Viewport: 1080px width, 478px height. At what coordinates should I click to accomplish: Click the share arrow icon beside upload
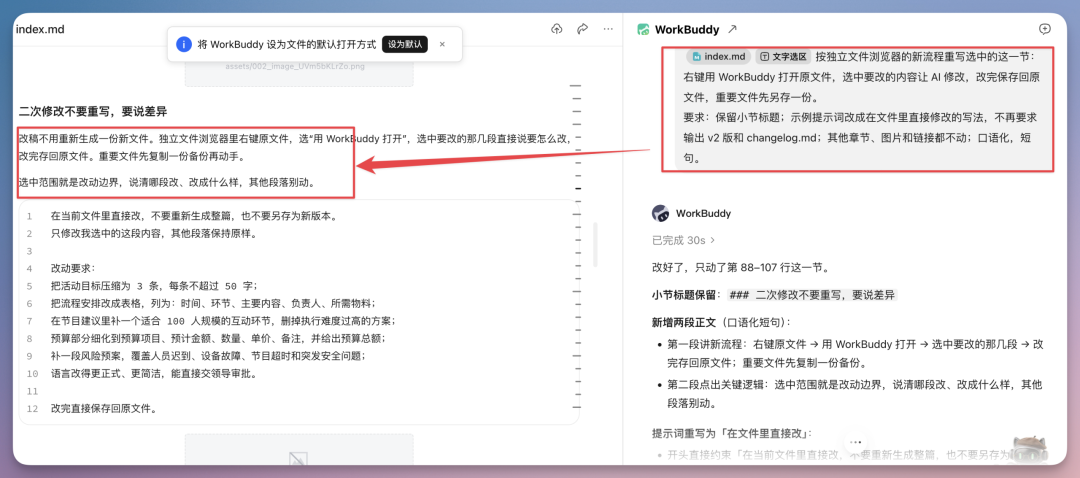click(x=582, y=29)
